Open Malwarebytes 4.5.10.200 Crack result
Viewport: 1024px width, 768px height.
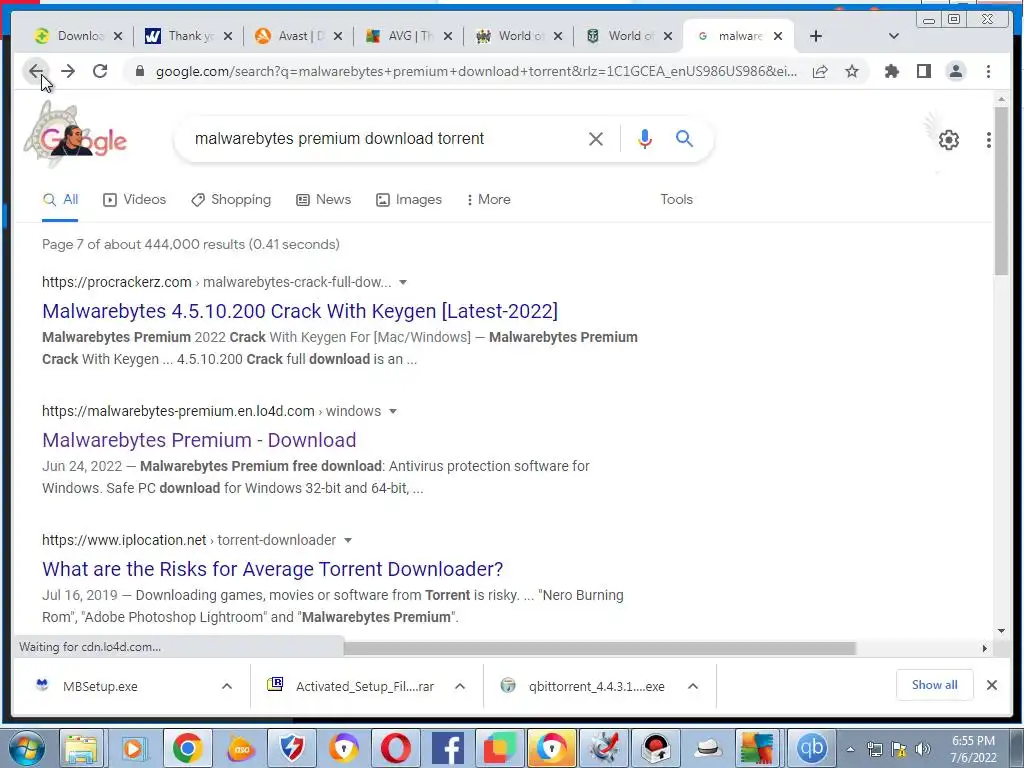[300, 311]
